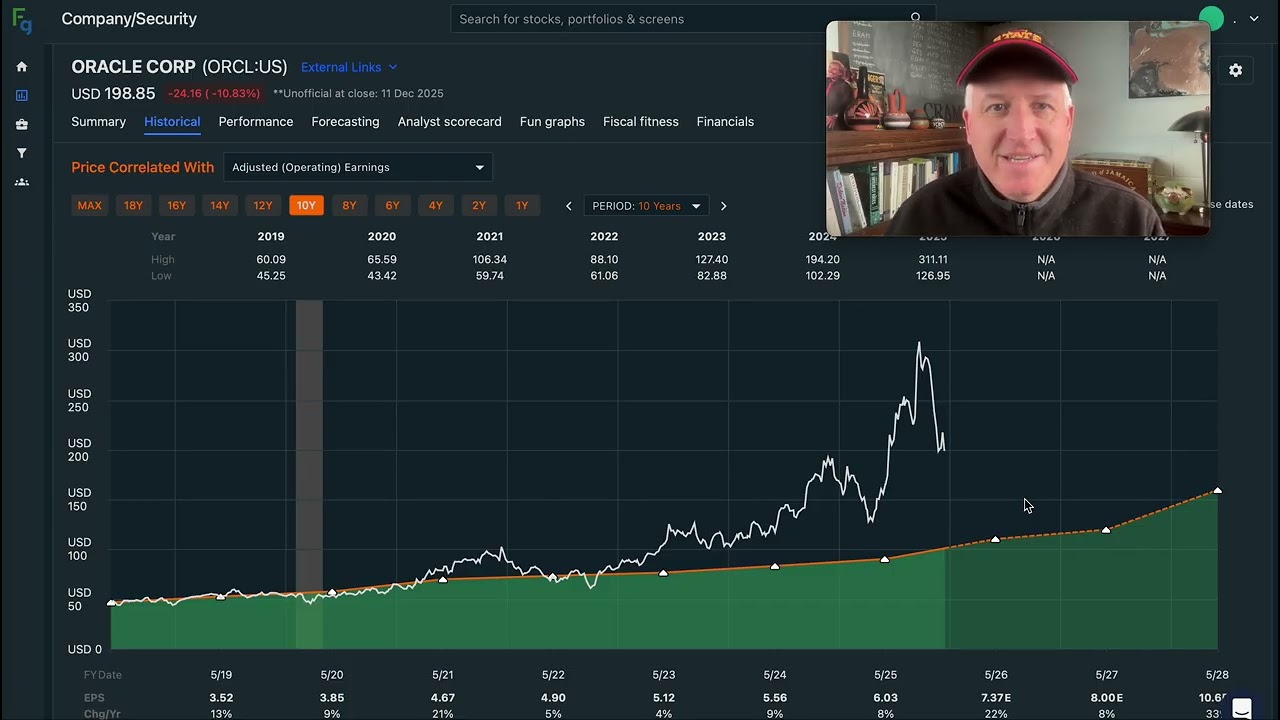Viewport: 1280px width, 720px height.
Task: Click the USD 198.85 price
Action: [x=113, y=93]
